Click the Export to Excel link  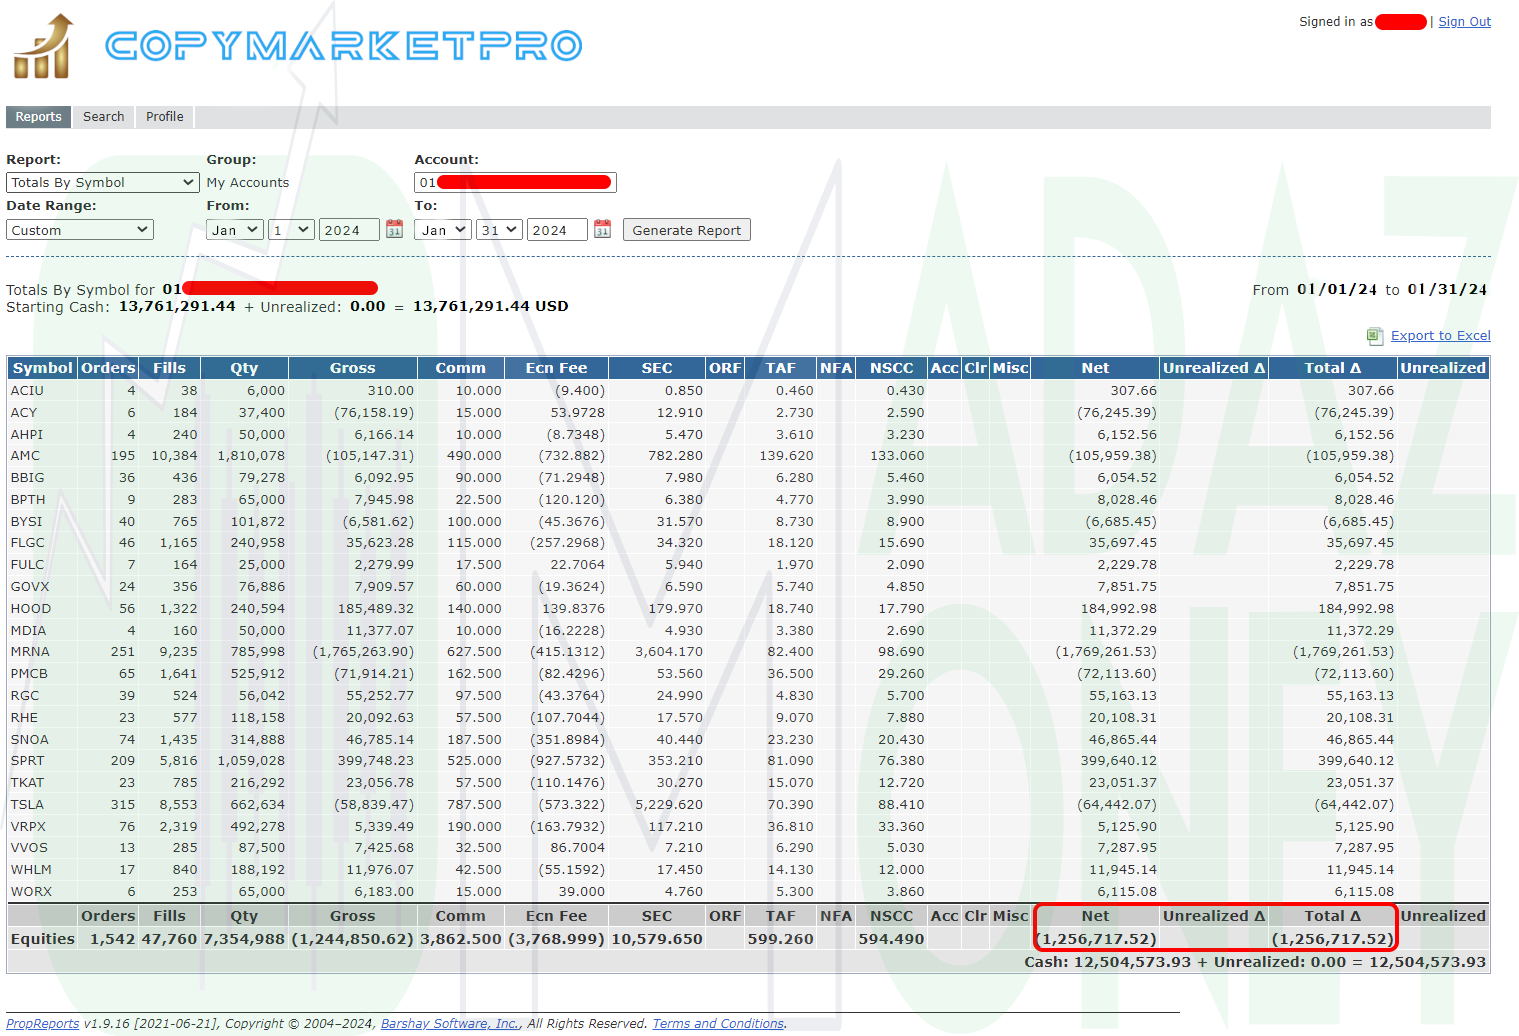pyautogui.click(x=1440, y=336)
